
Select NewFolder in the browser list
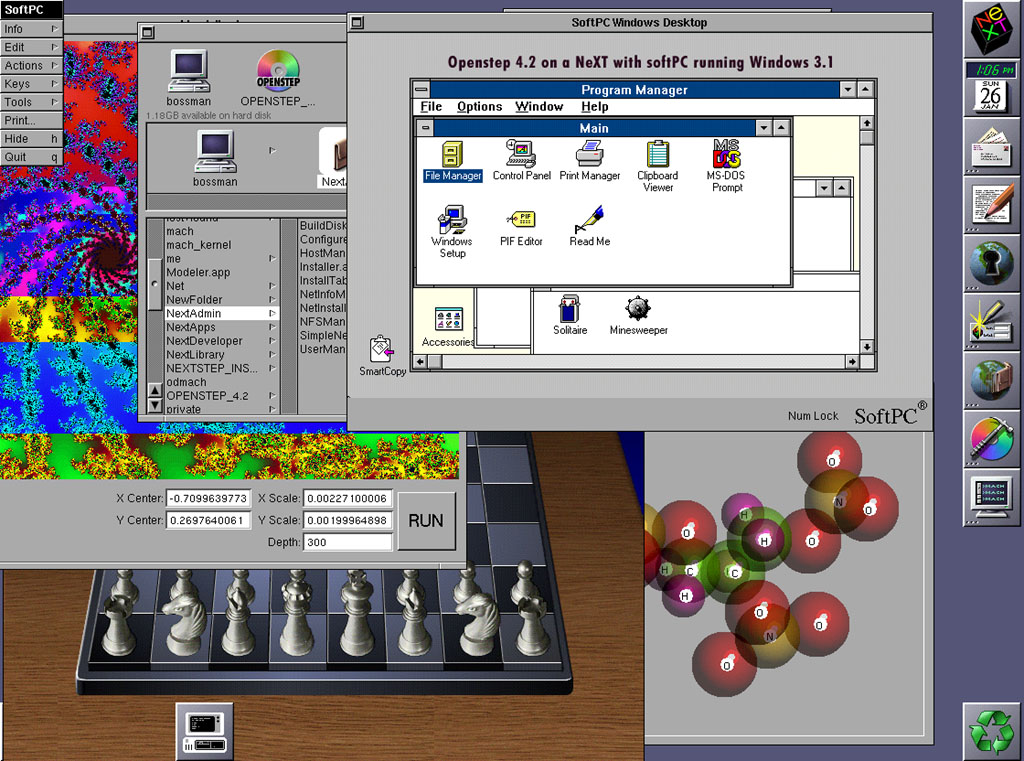click(221, 300)
